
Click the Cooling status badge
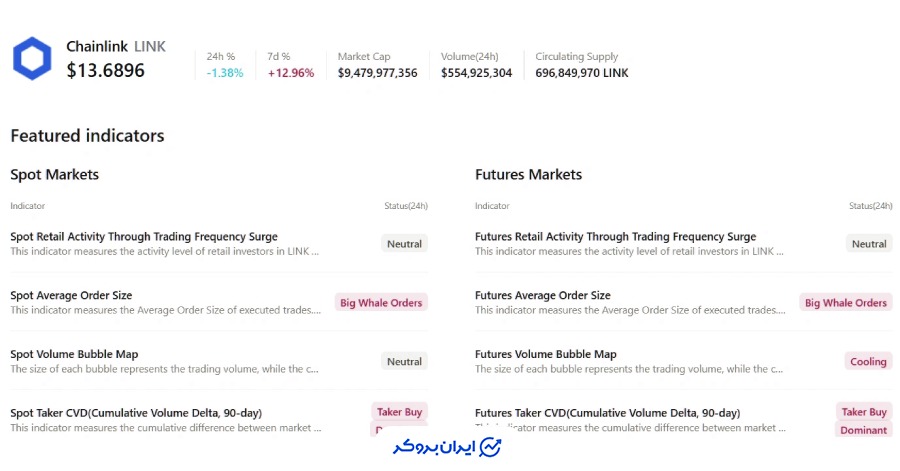868,362
